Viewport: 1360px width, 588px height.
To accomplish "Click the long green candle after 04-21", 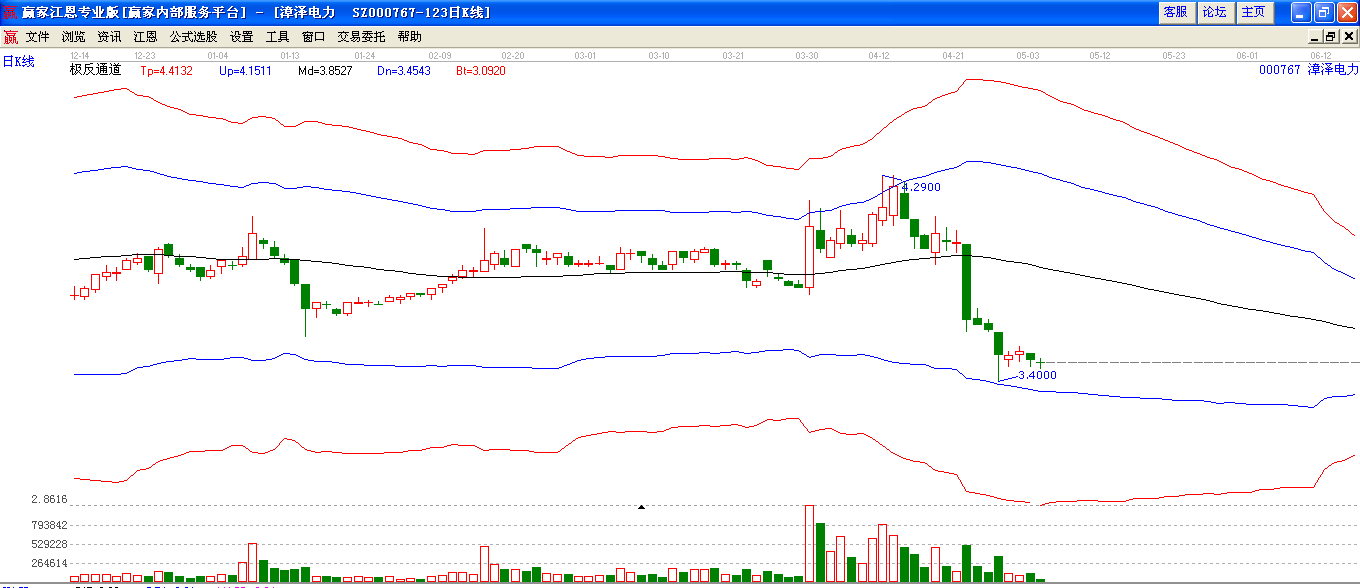I will point(967,282).
